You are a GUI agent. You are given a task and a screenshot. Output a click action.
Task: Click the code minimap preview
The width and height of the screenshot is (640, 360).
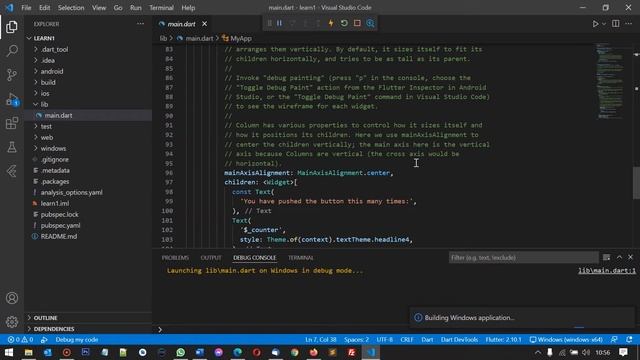click(611, 81)
